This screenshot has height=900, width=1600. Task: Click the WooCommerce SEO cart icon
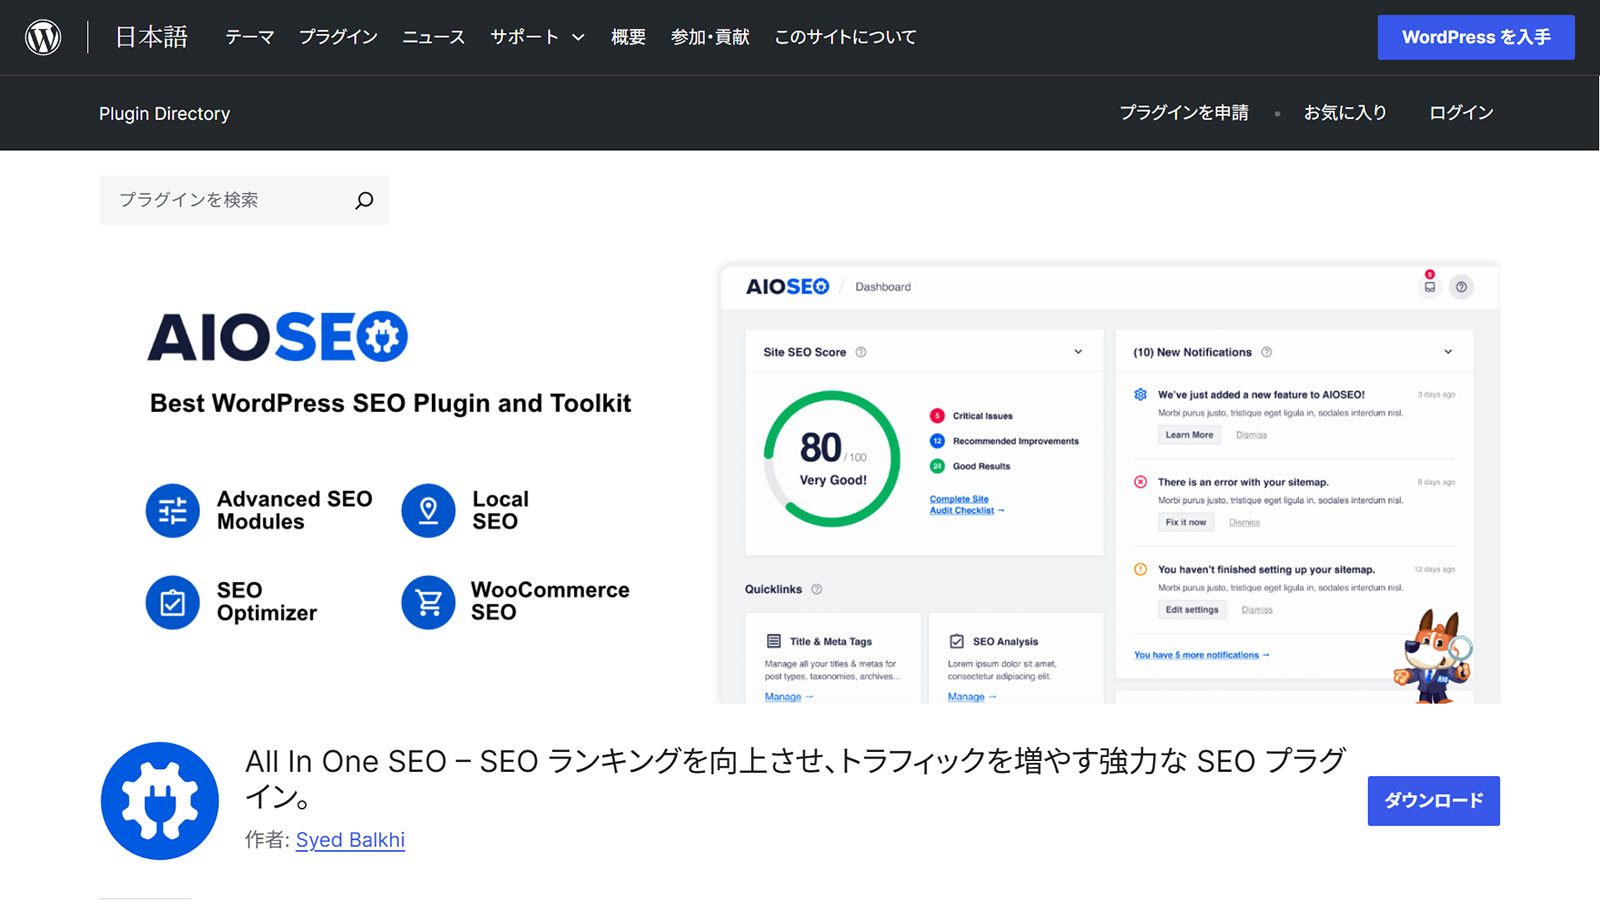(x=428, y=602)
